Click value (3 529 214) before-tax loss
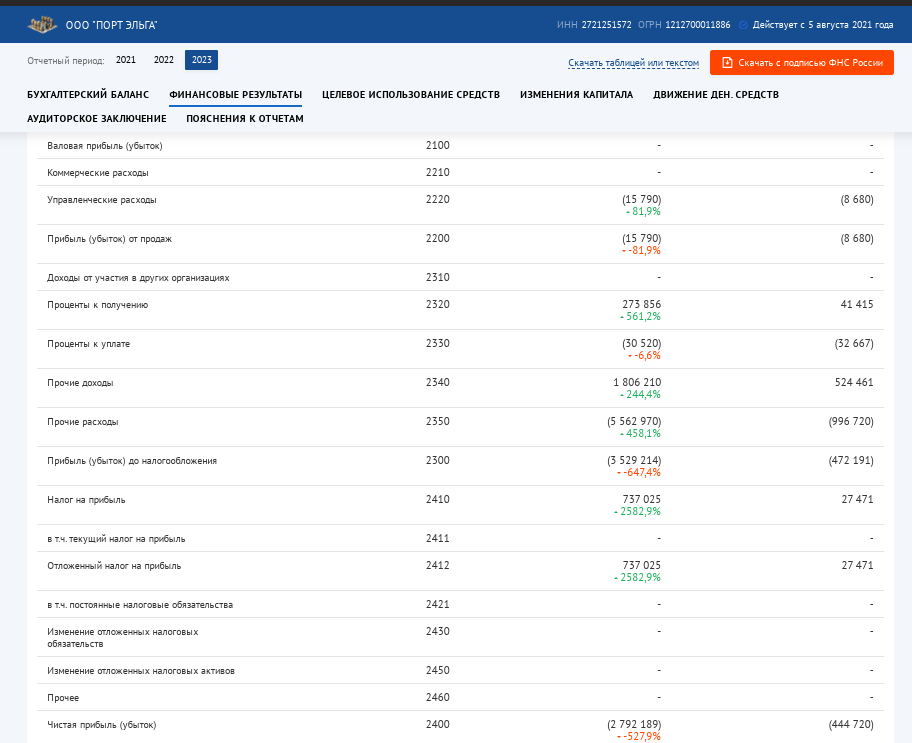The height and width of the screenshot is (743, 912). click(634, 460)
